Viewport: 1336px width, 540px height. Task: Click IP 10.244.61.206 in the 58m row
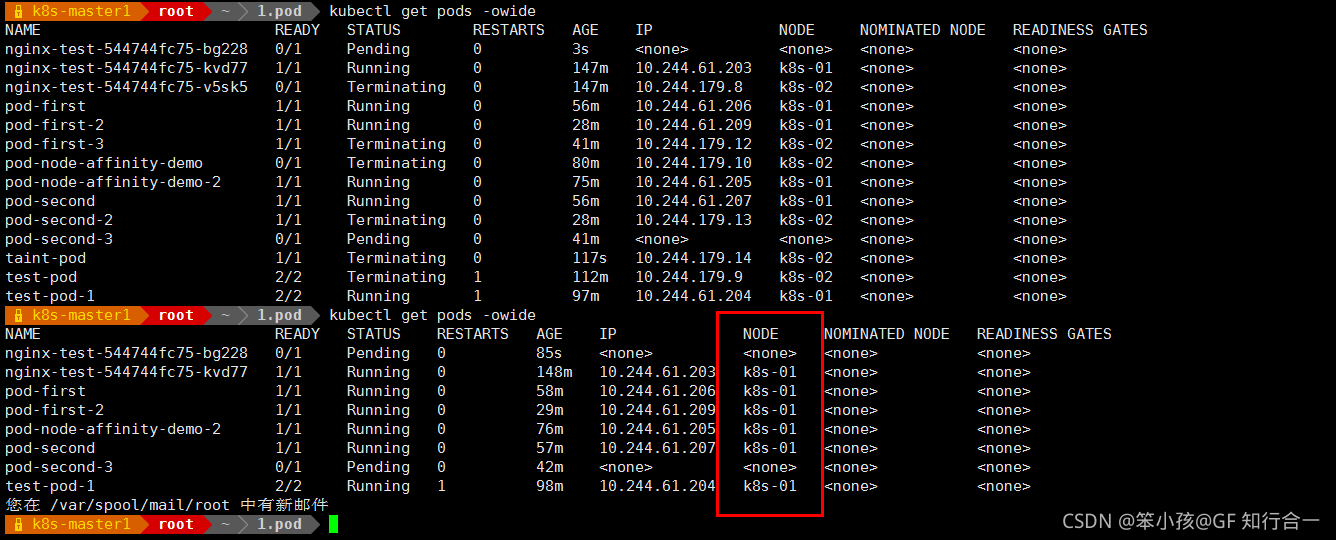pyautogui.click(x=657, y=391)
